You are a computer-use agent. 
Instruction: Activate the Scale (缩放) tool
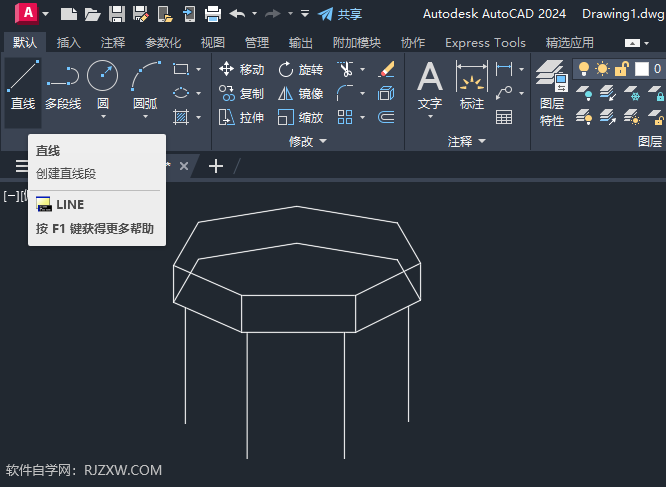[x=301, y=117]
